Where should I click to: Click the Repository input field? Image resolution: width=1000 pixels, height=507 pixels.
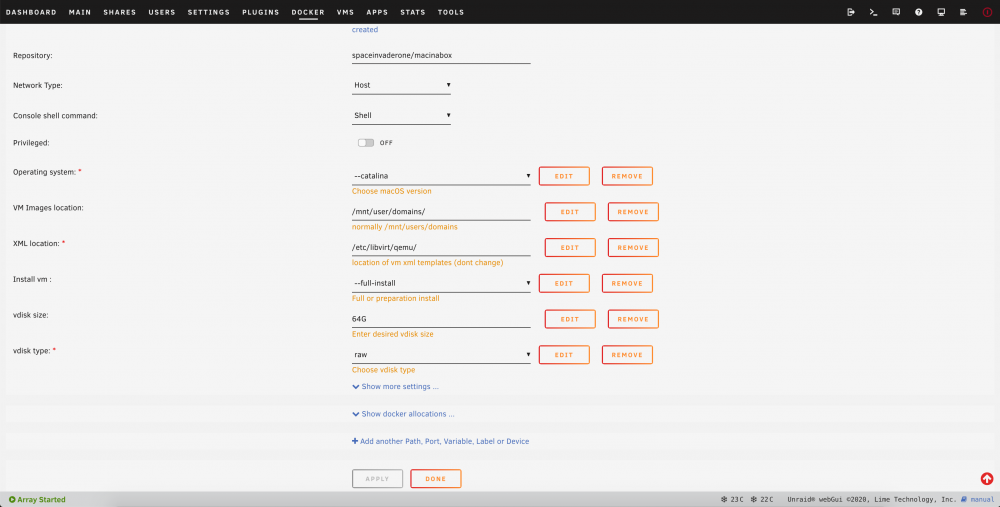(x=441, y=55)
